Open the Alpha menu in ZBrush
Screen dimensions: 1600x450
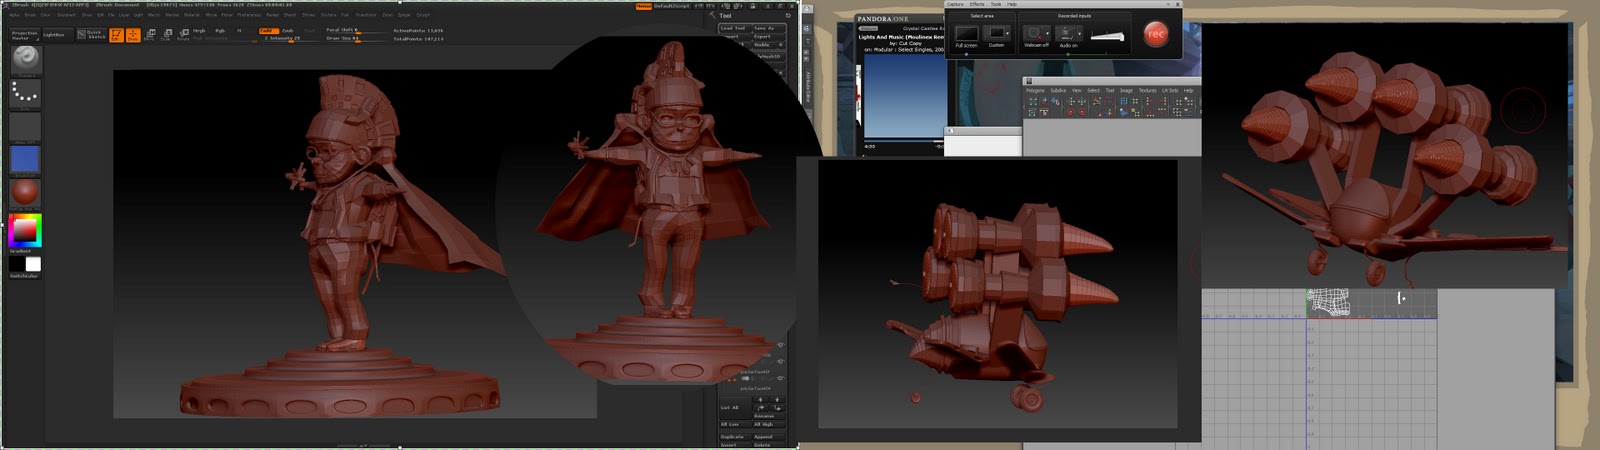pos(14,15)
